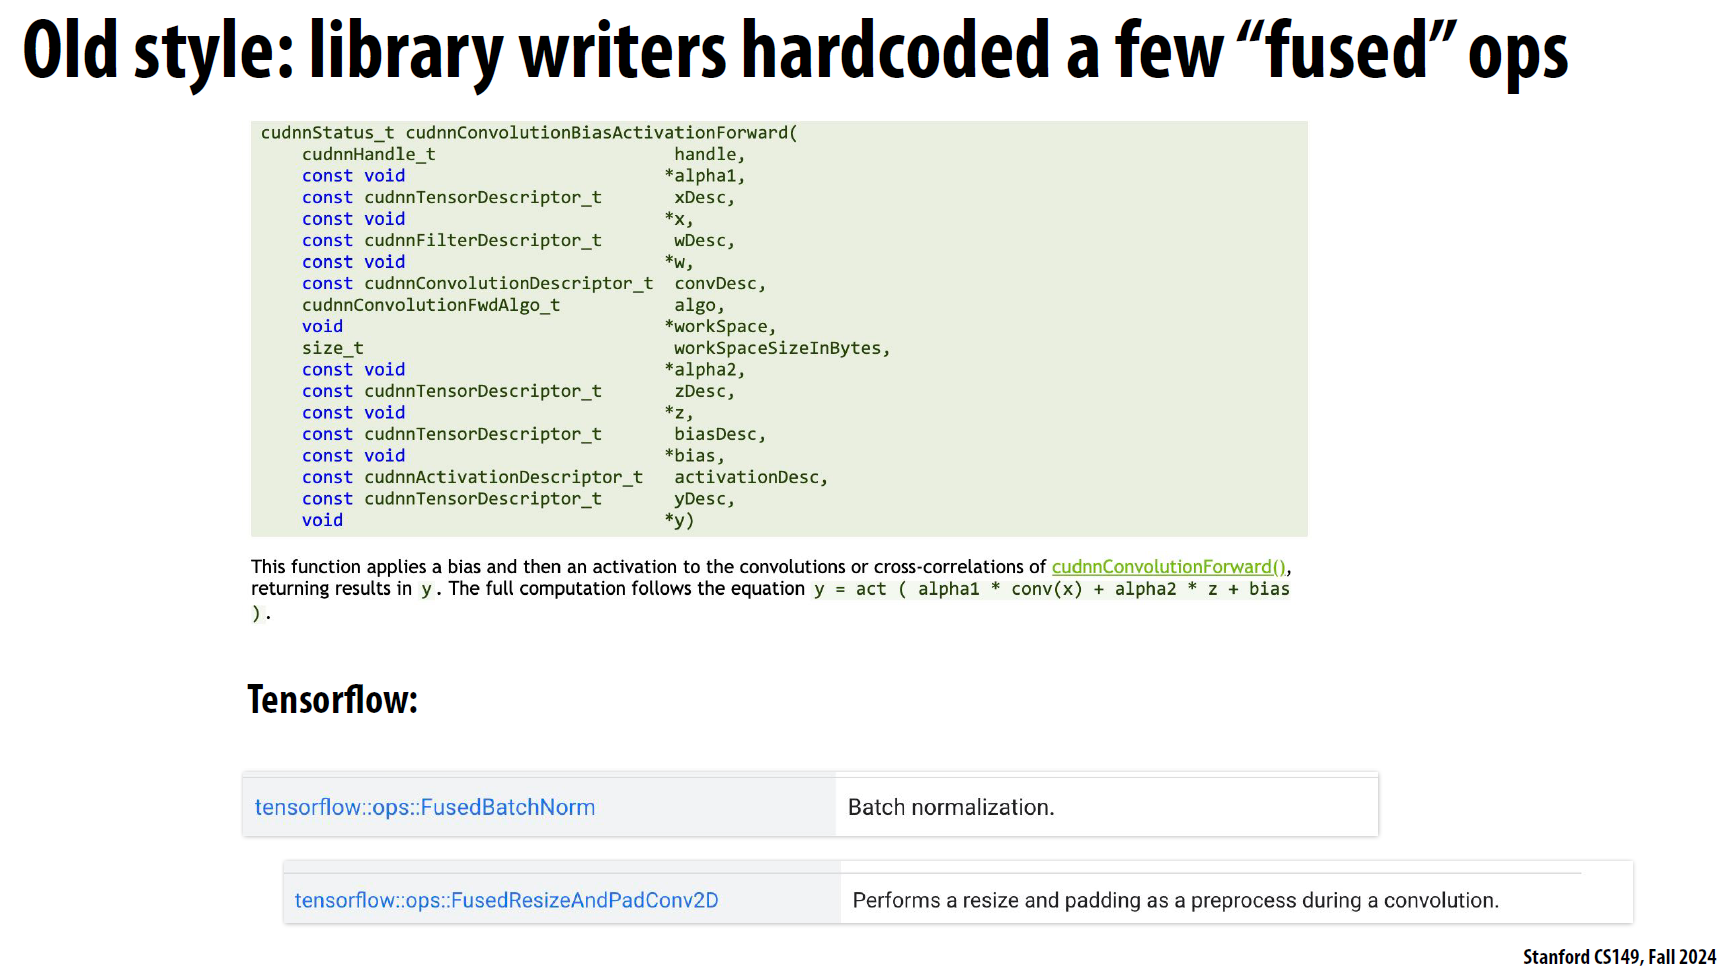
Task: Click the "biasDesc," parameter
Action: coord(720,434)
